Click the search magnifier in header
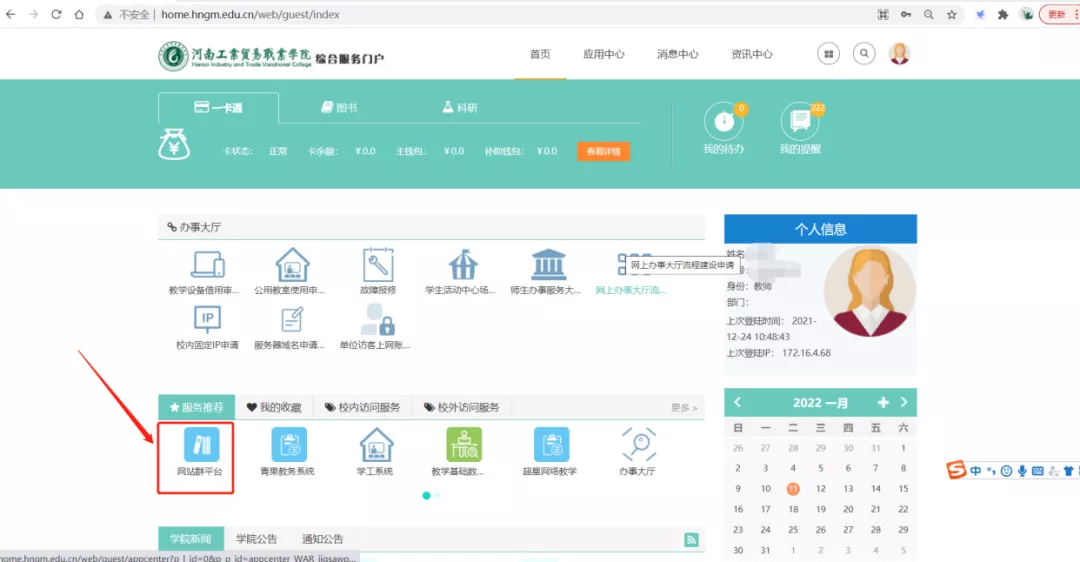The width and height of the screenshot is (1080, 562). (x=864, y=54)
